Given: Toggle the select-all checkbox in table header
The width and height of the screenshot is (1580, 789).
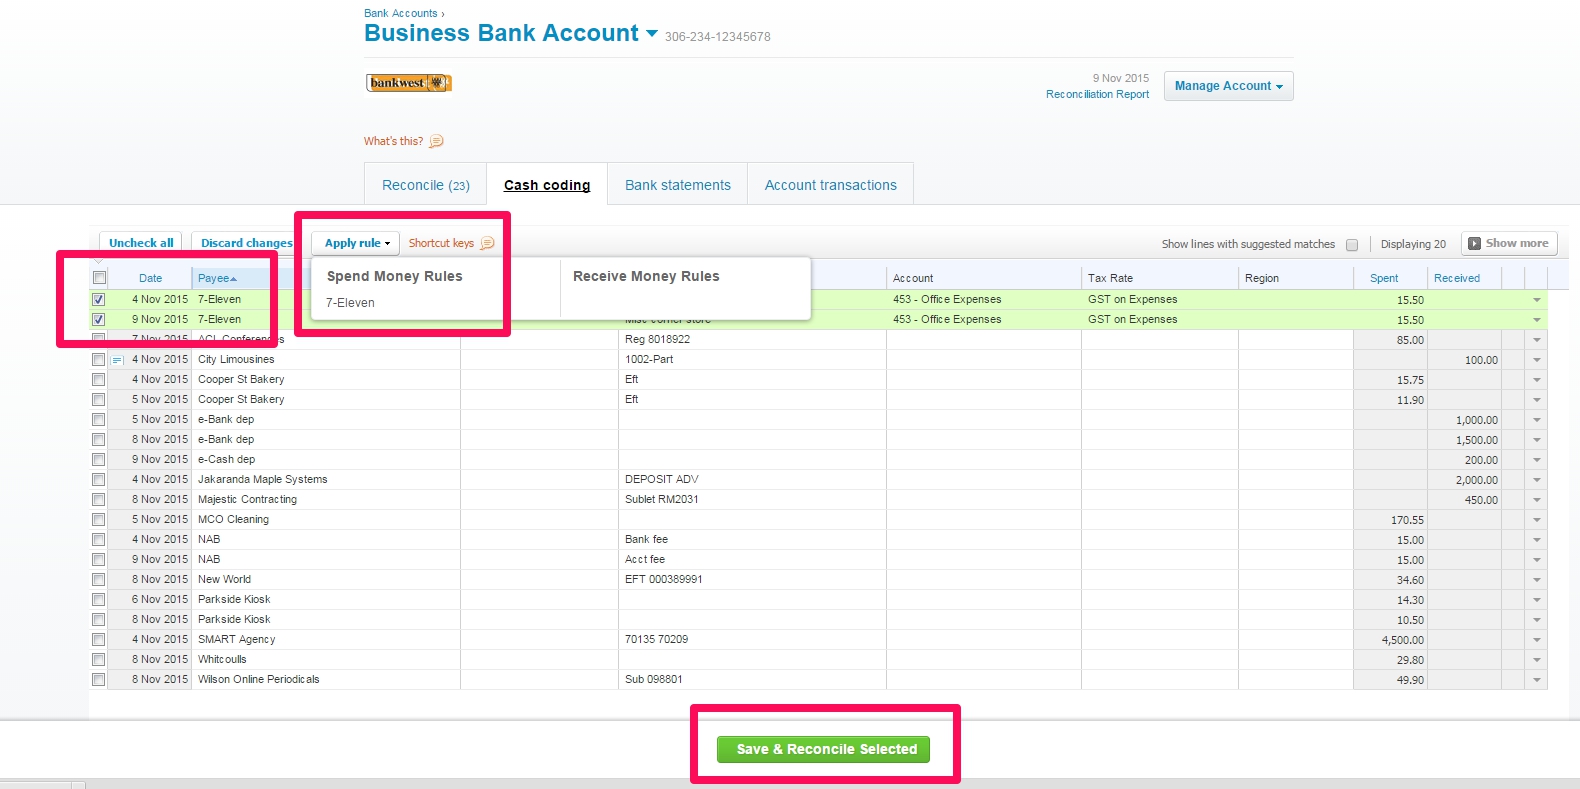Looking at the screenshot, I should (x=99, y=278).
